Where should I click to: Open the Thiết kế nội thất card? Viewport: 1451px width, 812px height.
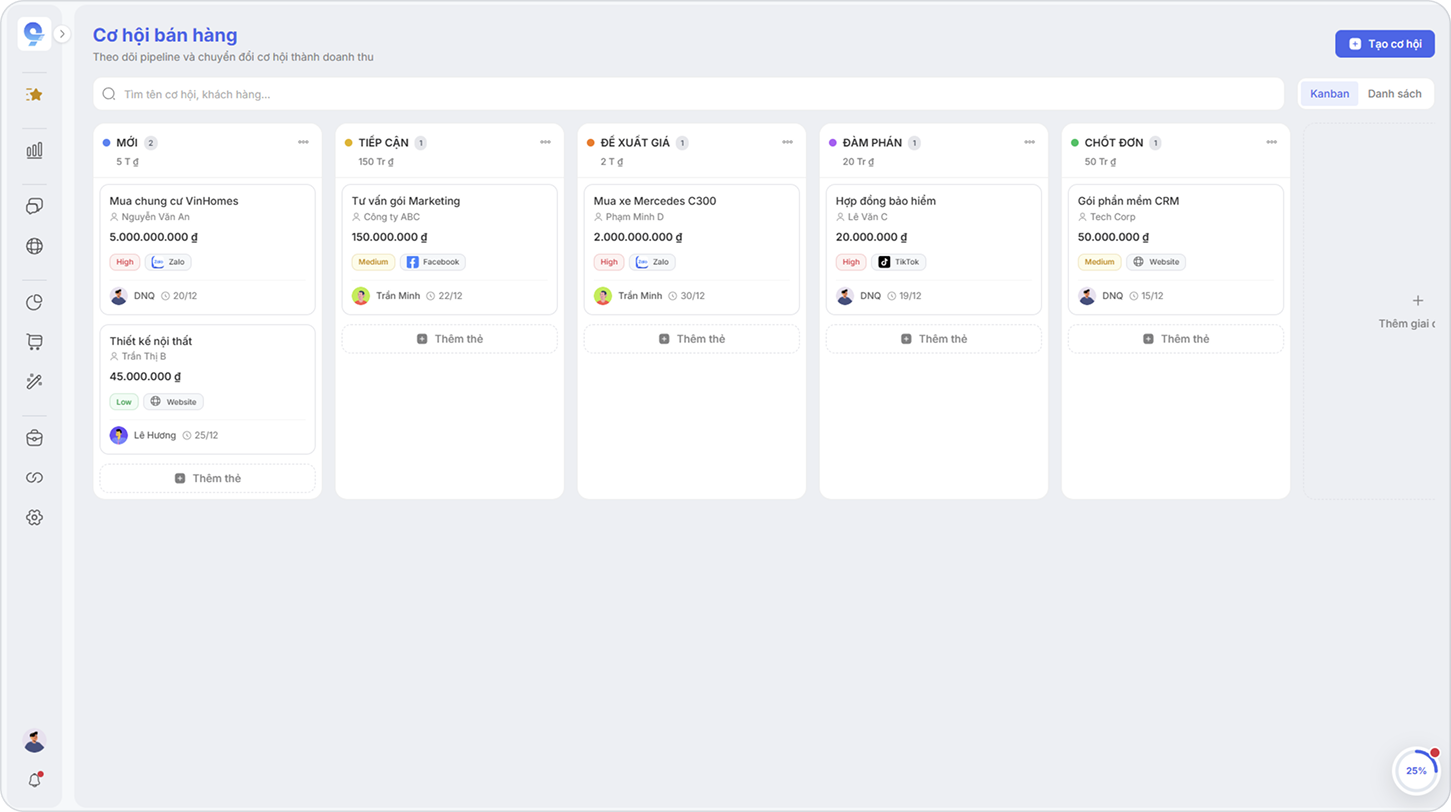click(207, 389)
